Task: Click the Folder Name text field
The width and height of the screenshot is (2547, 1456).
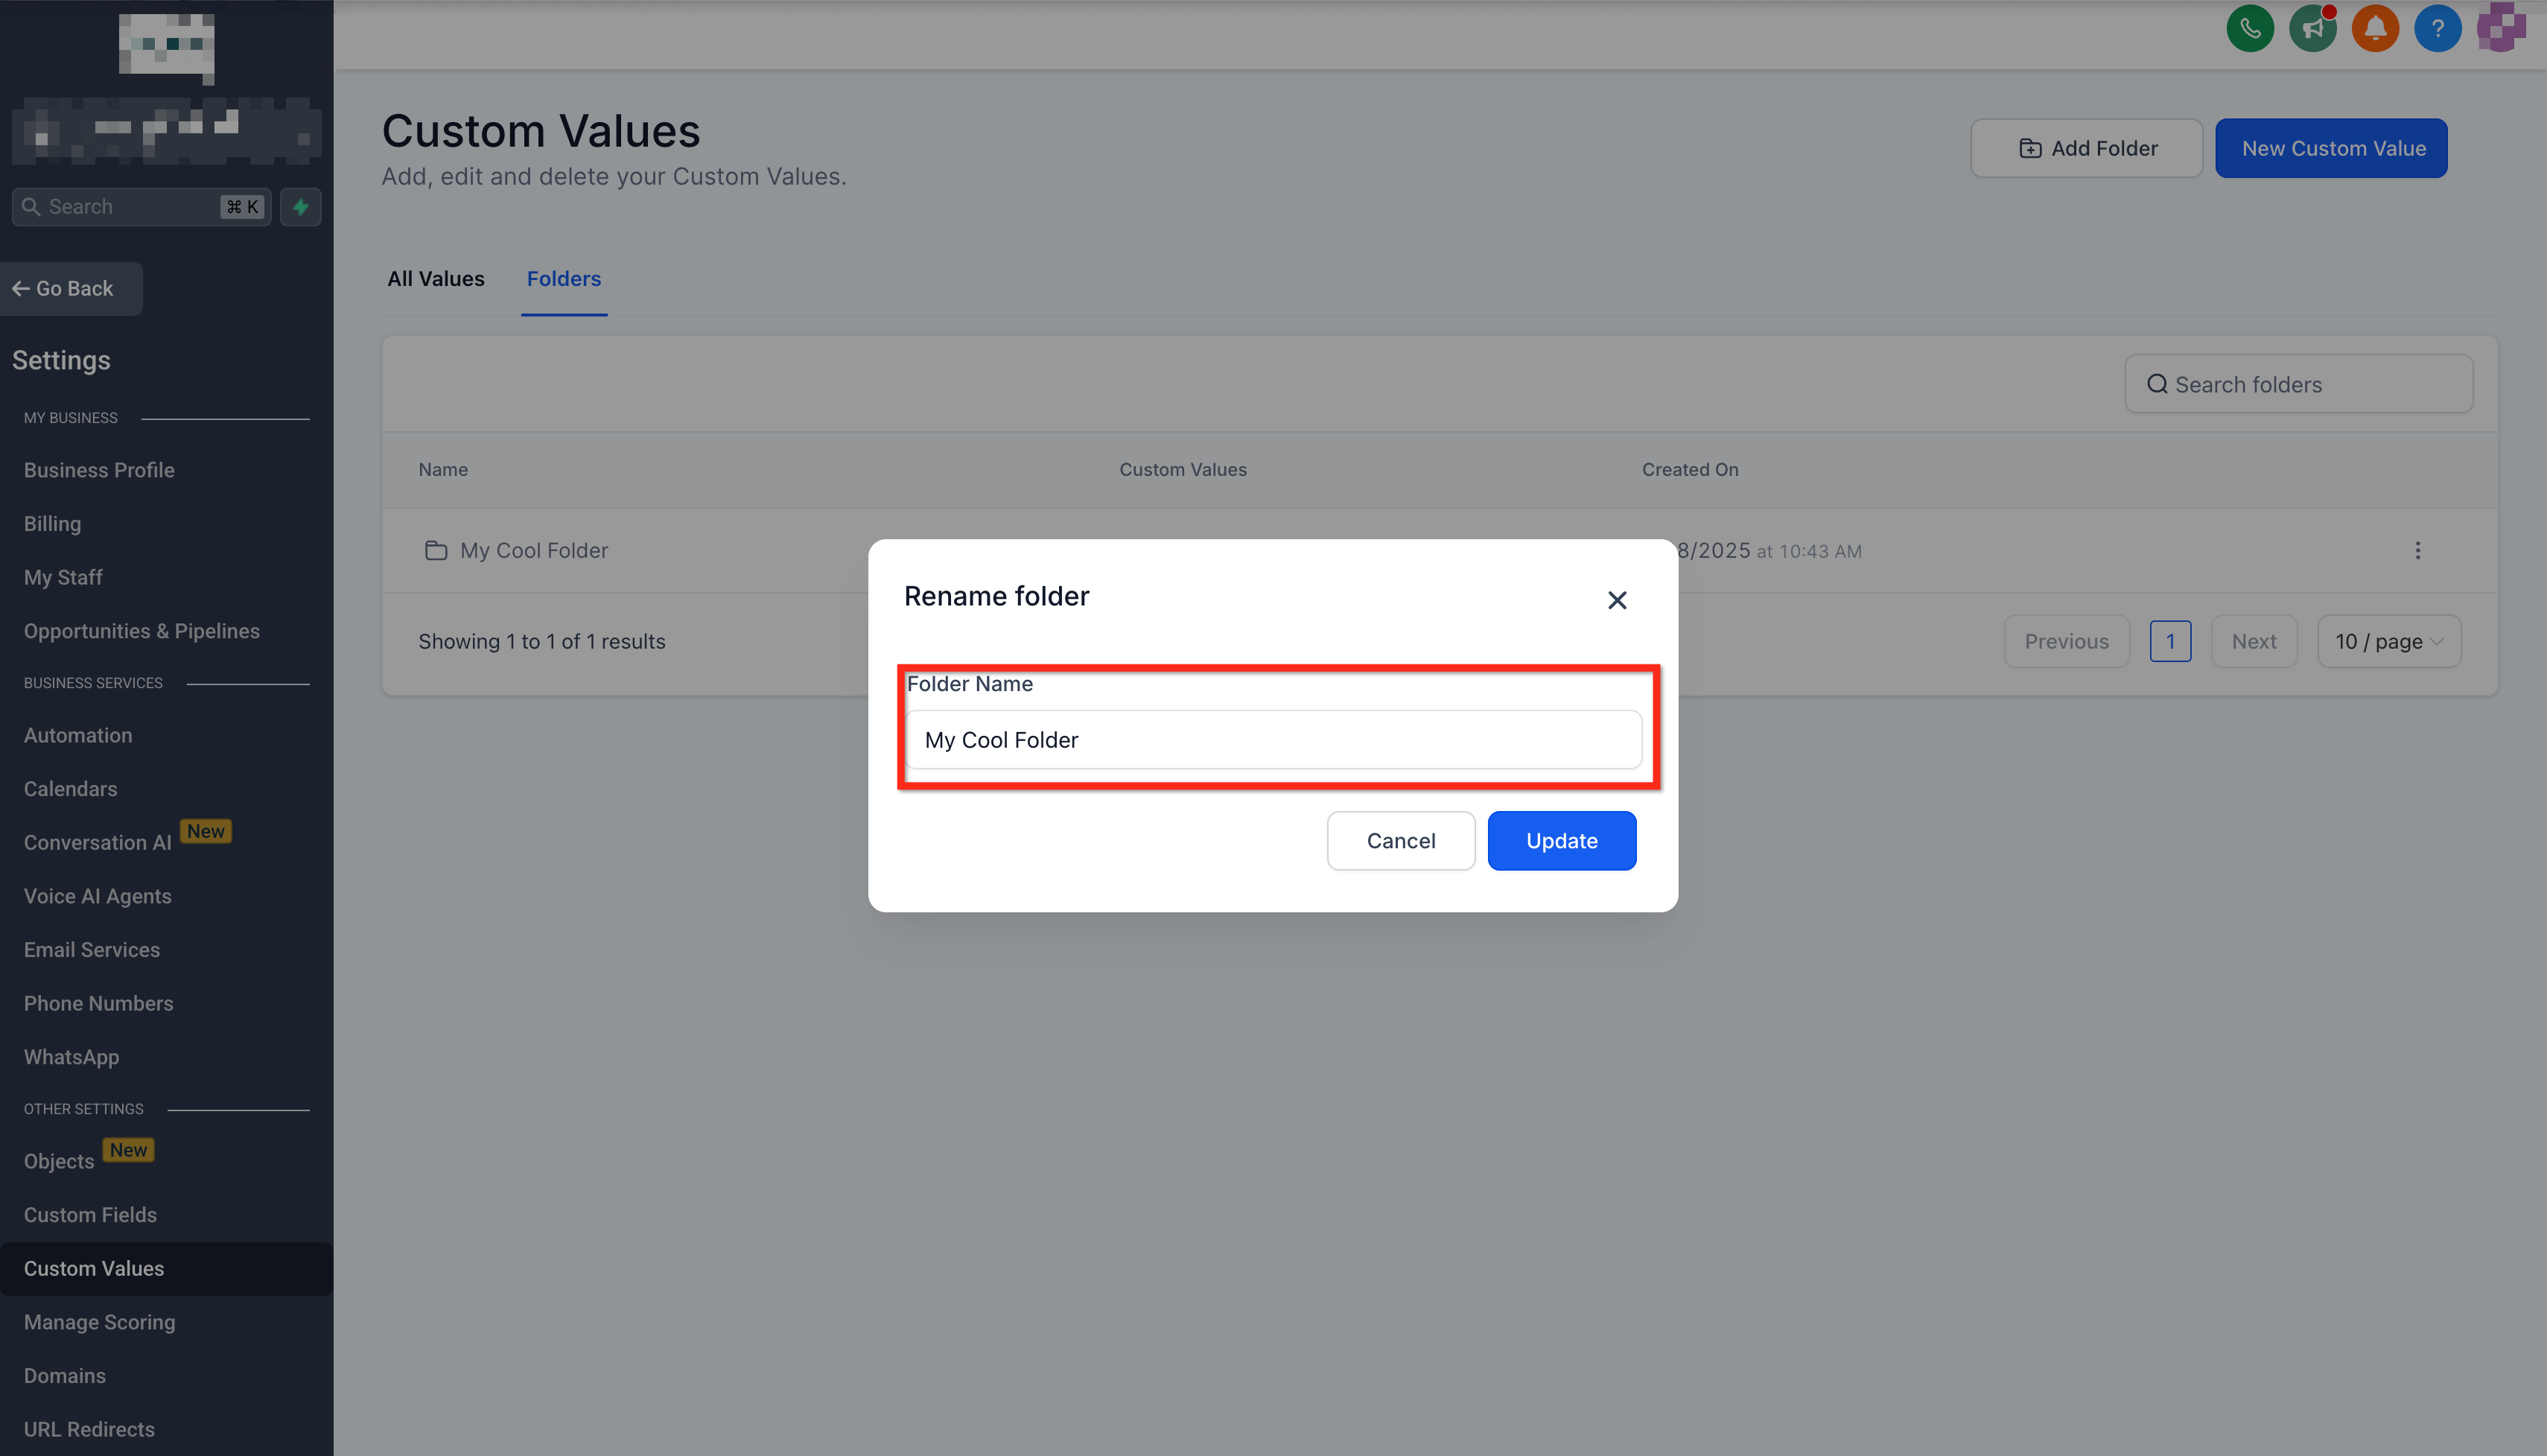Action: (x=1272, y=740)
